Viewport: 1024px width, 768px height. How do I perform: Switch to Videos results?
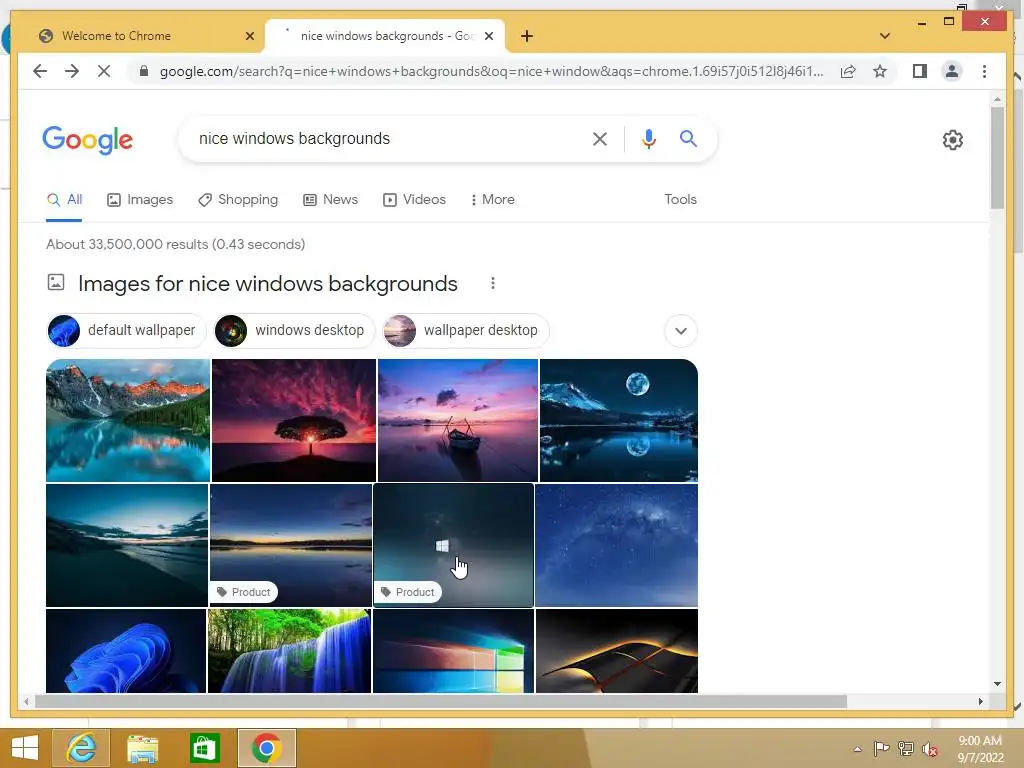[x=414, y=200]
